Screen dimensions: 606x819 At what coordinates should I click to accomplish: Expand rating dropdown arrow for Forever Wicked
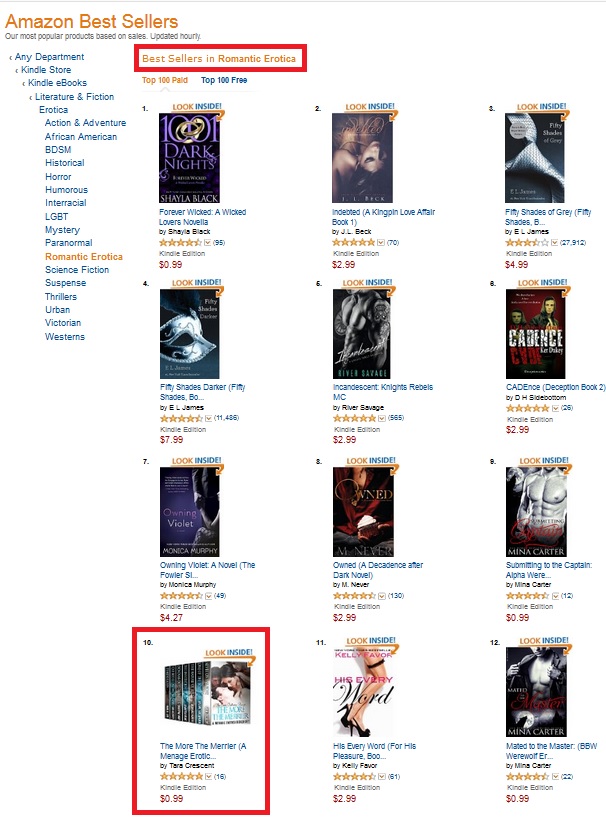[x=207, y=242]
